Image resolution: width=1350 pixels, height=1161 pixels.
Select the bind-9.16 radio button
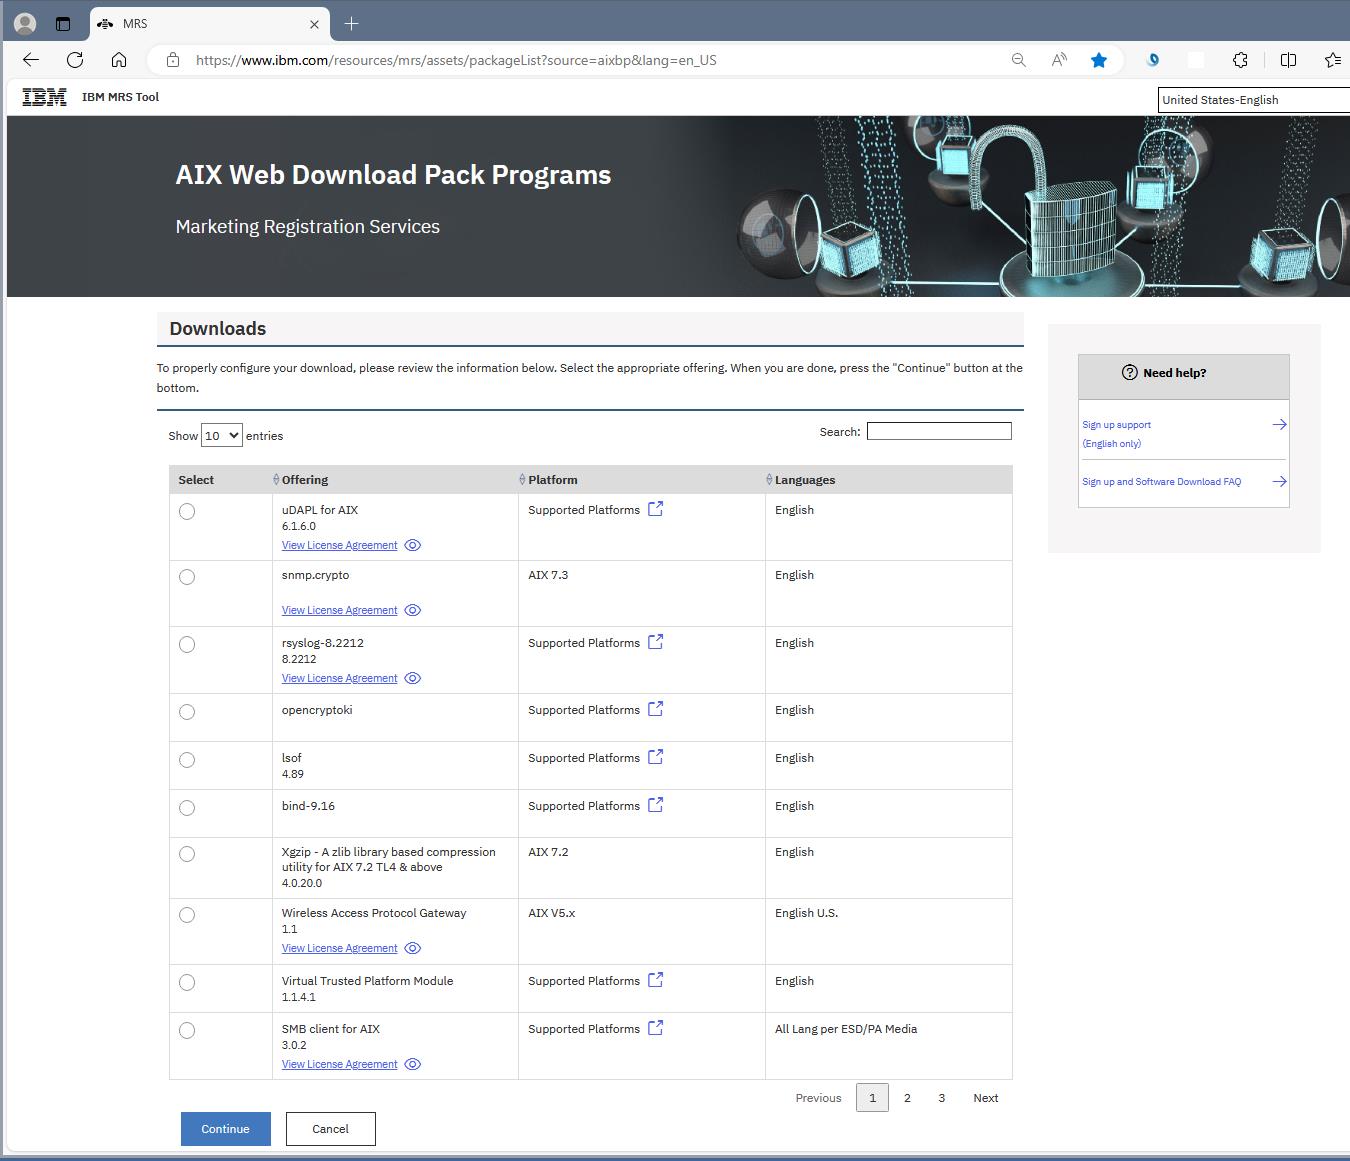click(x=187, y=808)
